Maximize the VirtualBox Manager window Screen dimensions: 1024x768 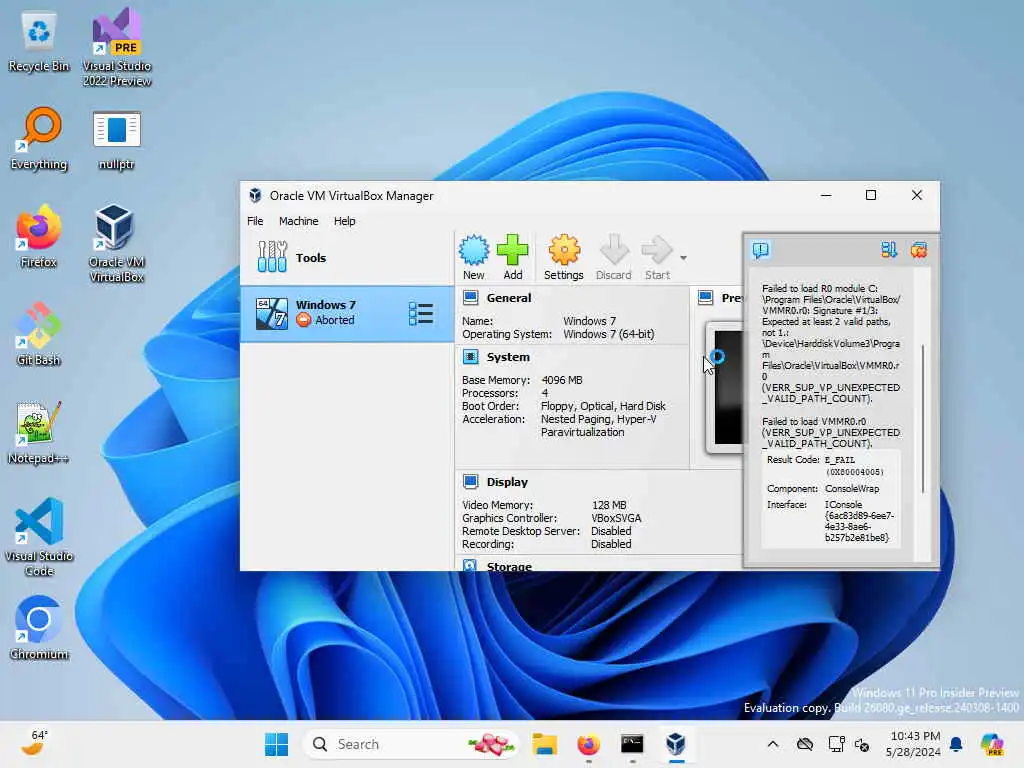(x=871, y=195)
